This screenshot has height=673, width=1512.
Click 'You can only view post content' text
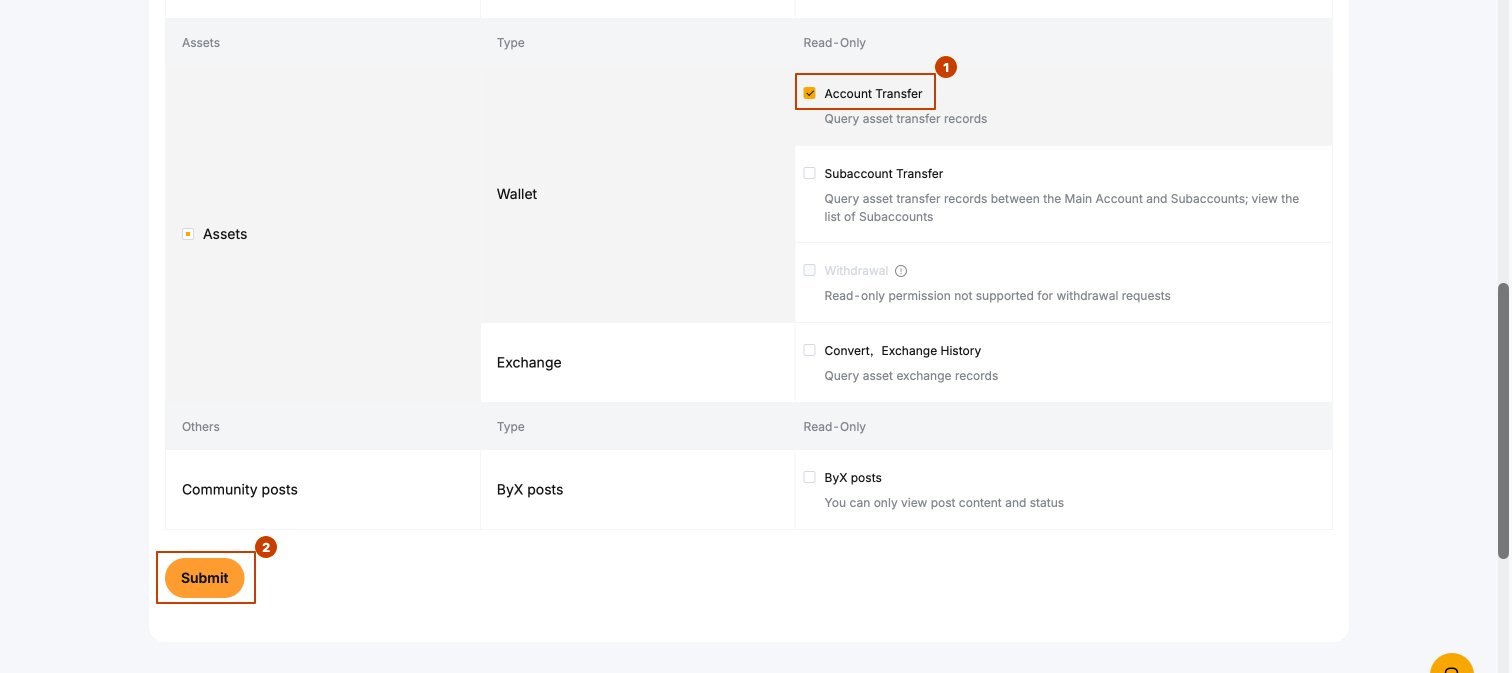pyautogui.click(x=944, y=503)
